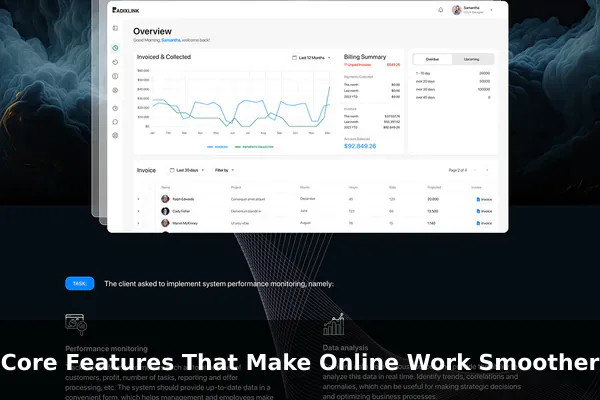Open the chat bubble sidebar icon
Screen dimensions: 600x400
[x=115, y=122]
